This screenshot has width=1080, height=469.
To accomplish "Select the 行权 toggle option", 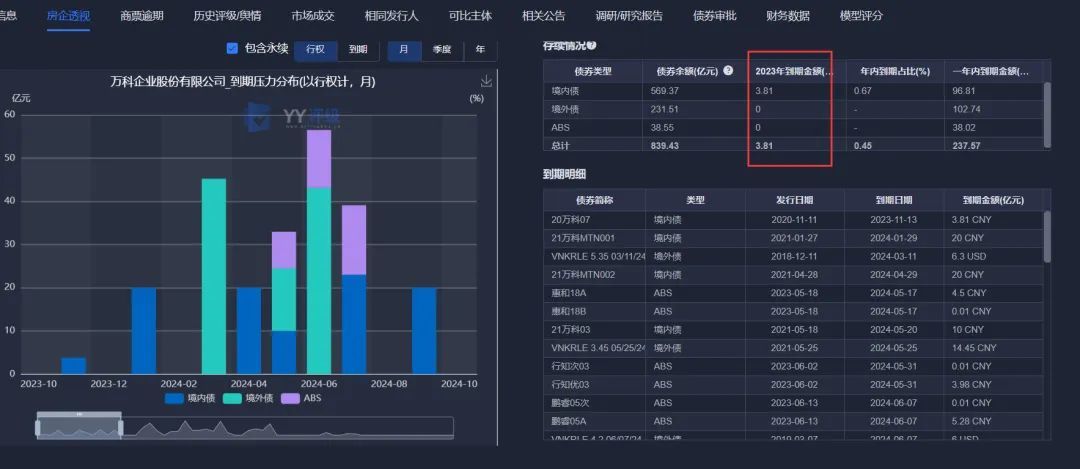I will coord(315,49).
